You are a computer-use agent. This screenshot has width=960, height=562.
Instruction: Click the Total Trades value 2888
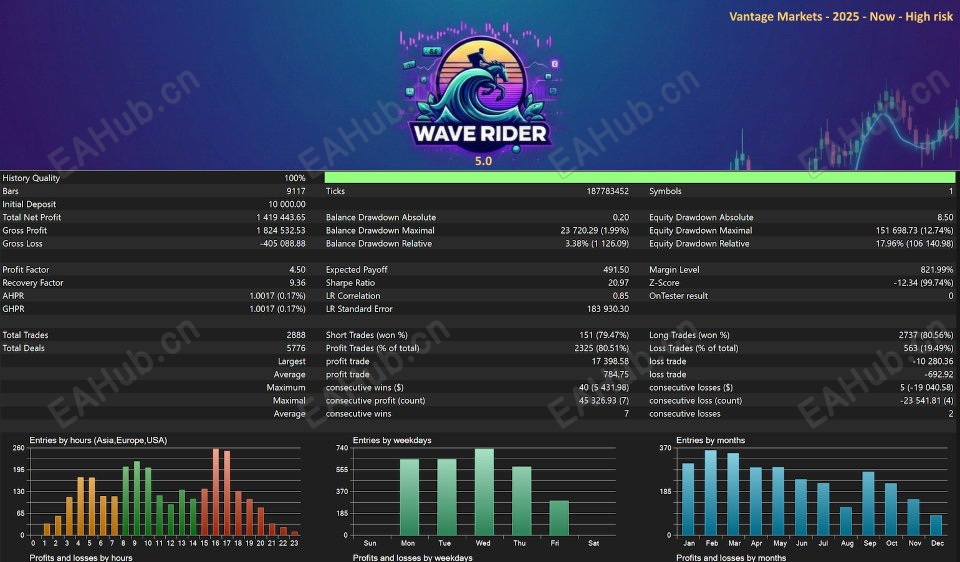(x=296, y=335)
